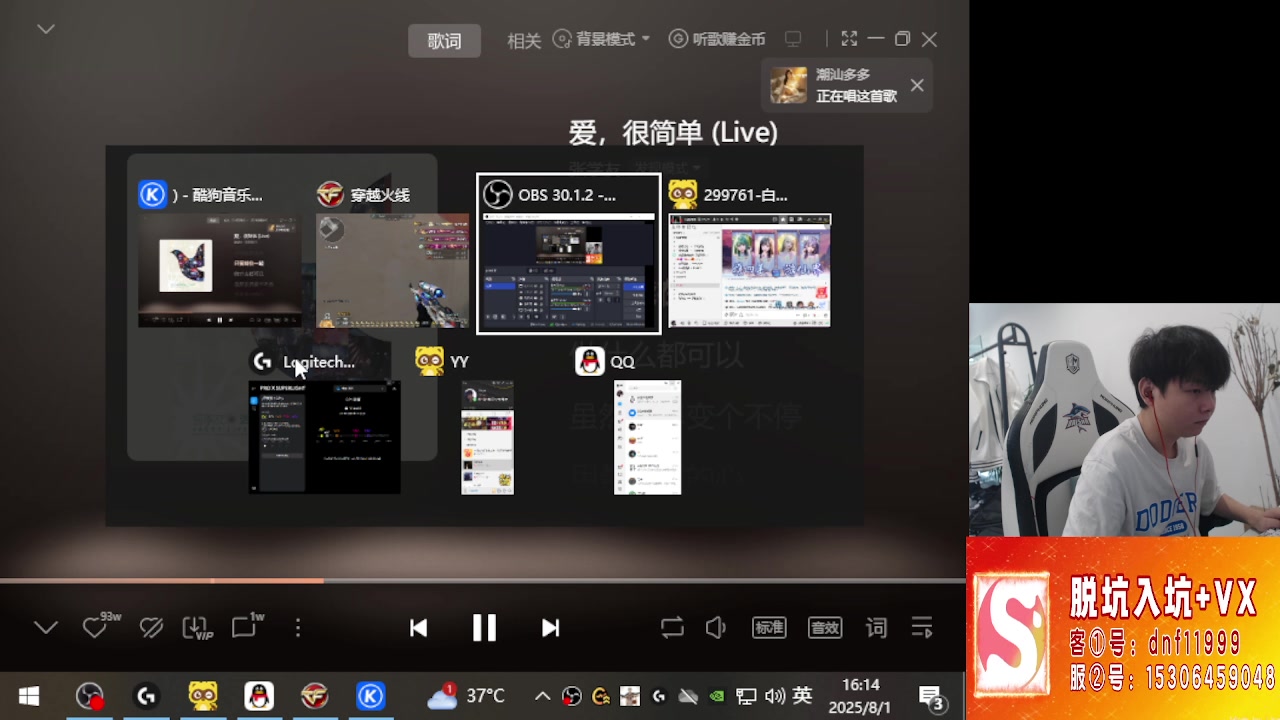Open Logitech G HUB from taskbar
Screen dimensions: 1280x720
147,696
